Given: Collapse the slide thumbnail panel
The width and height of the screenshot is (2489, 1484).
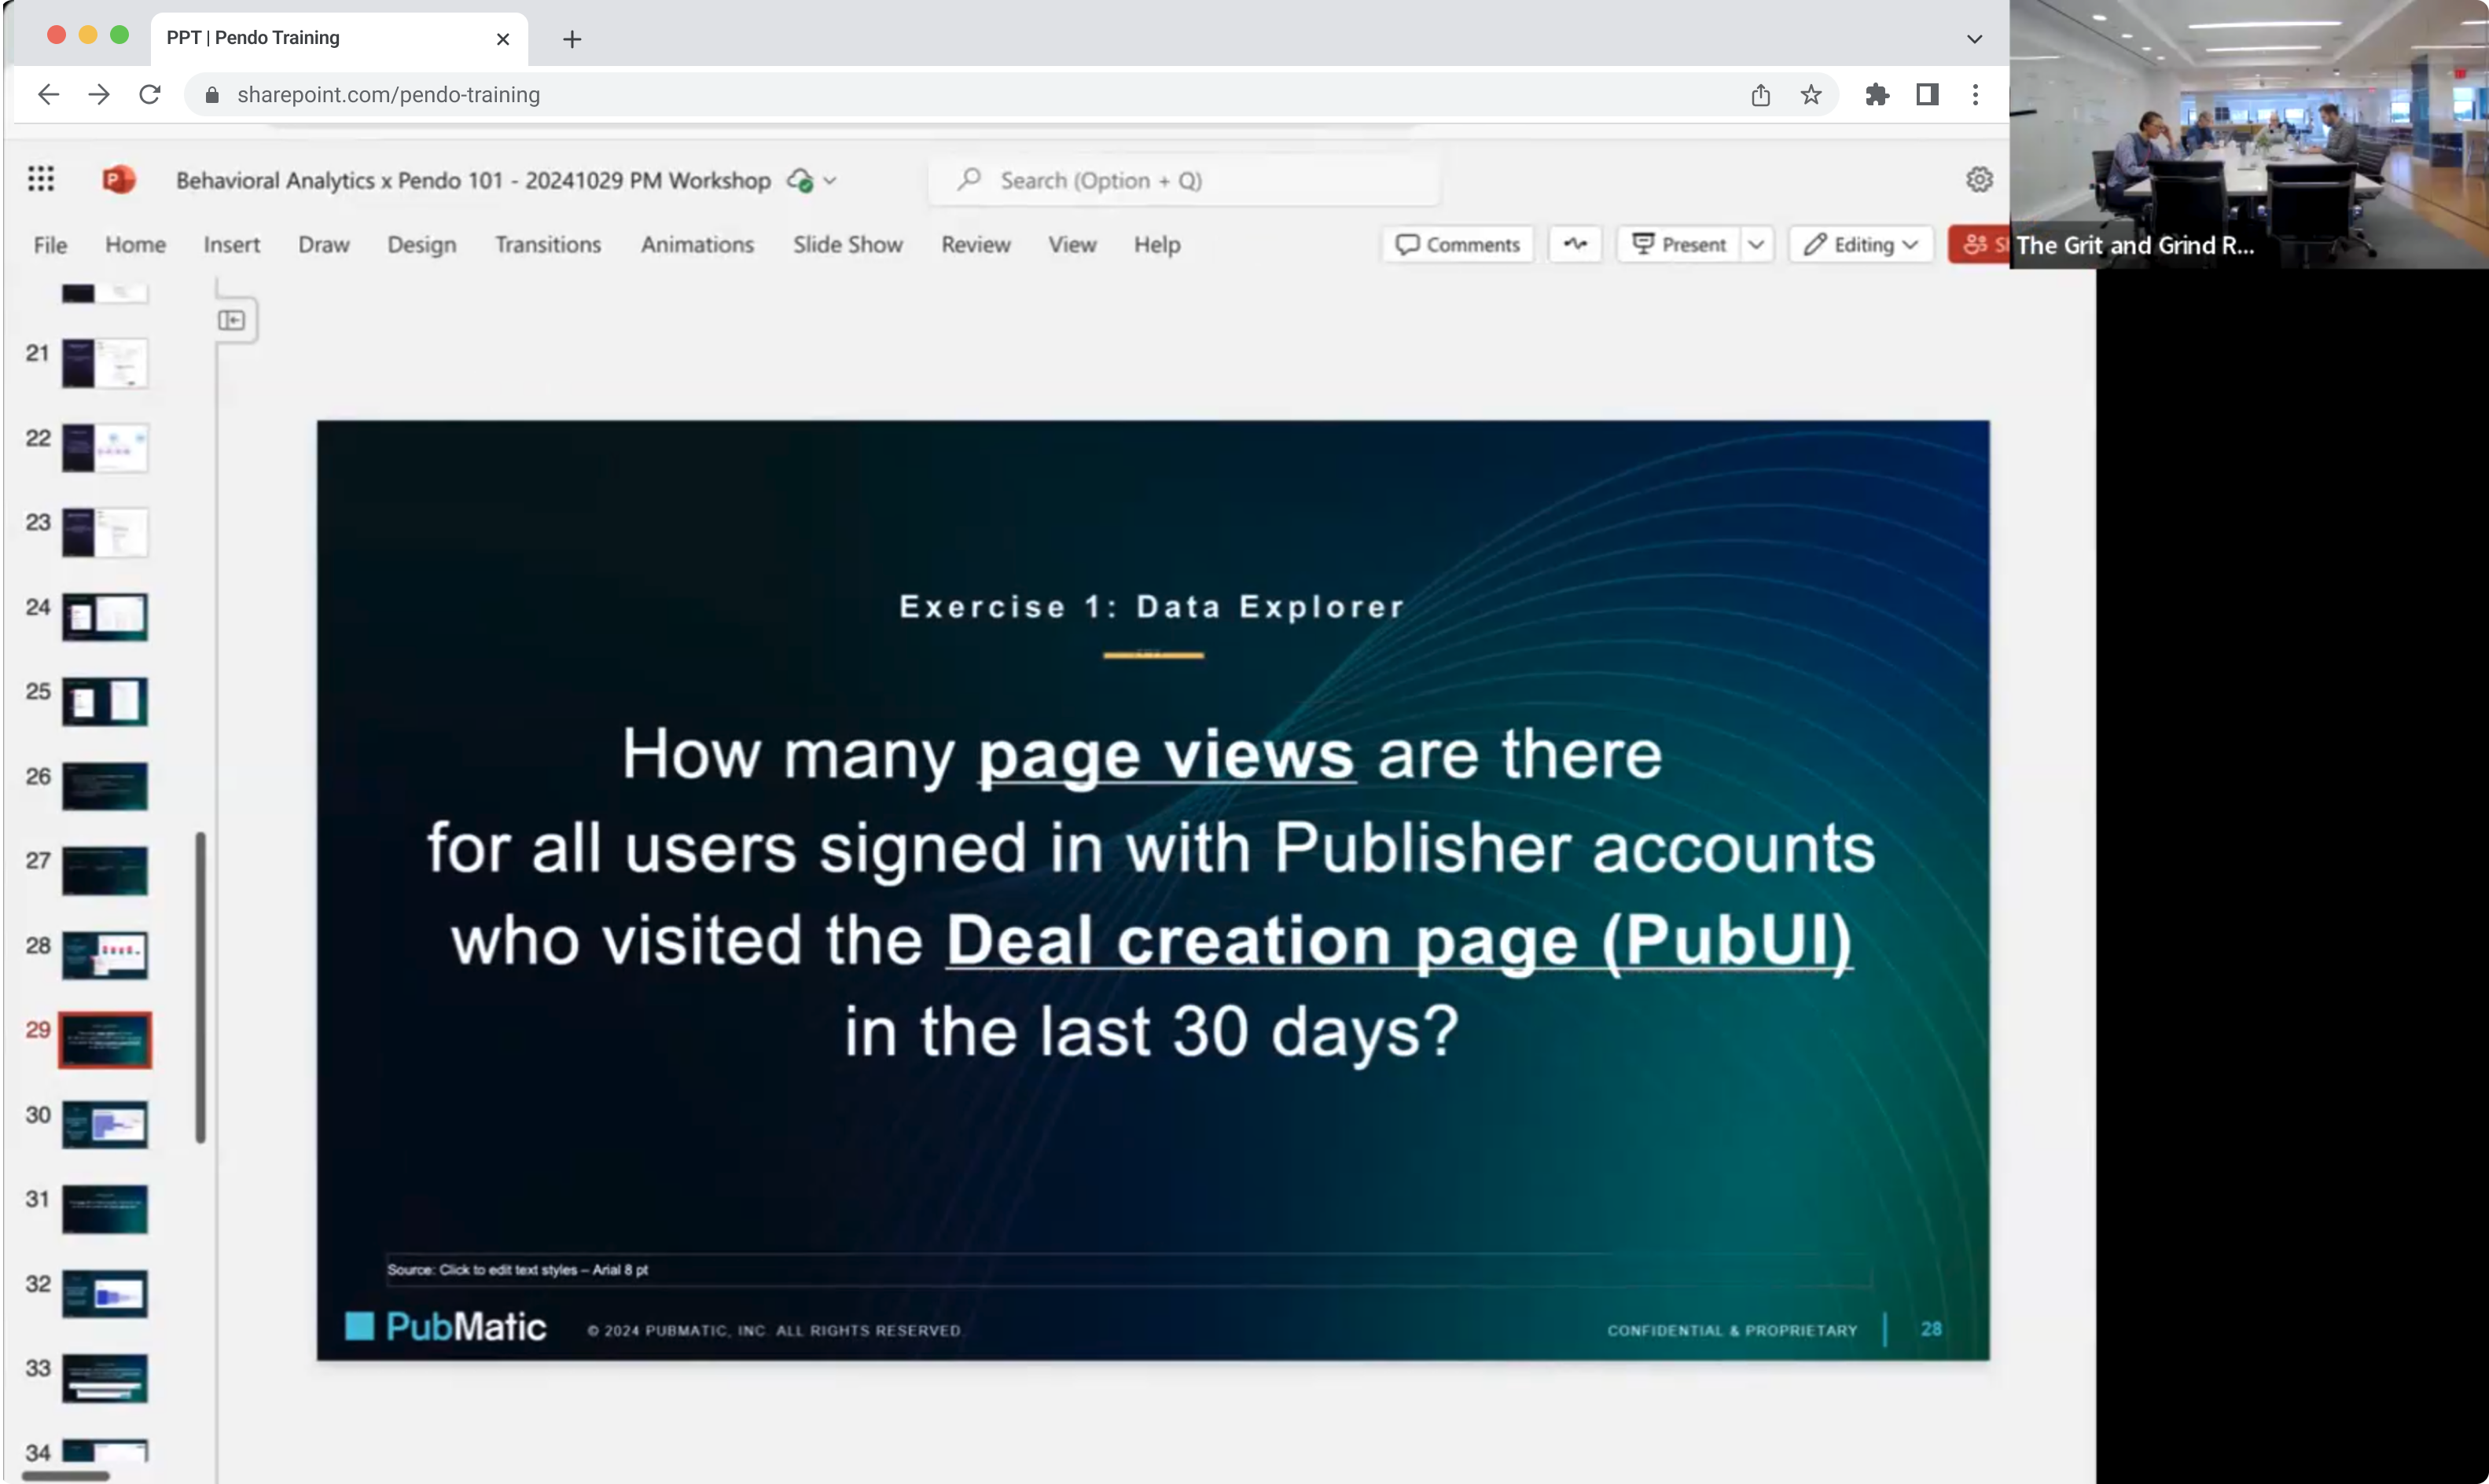Looking at the screenshot, I should [x=232, y=320].
